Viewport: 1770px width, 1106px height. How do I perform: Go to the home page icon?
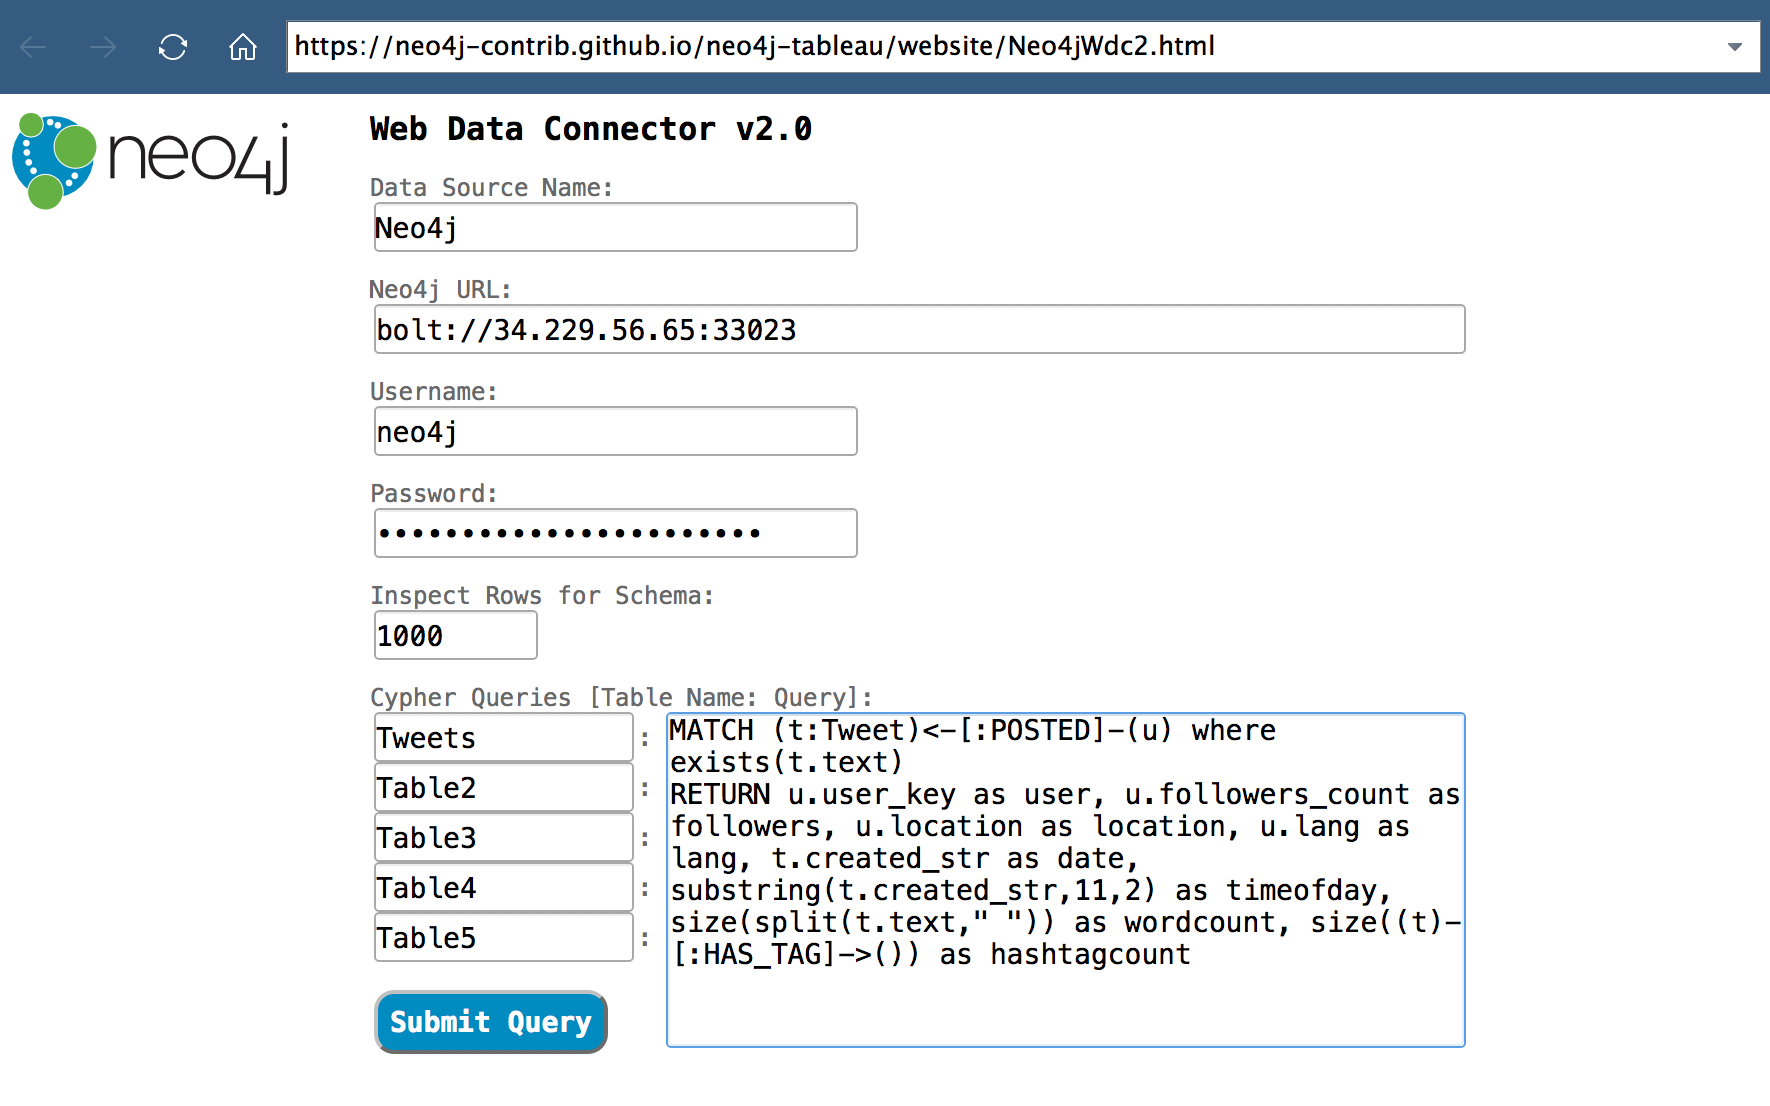pos(243,47)
